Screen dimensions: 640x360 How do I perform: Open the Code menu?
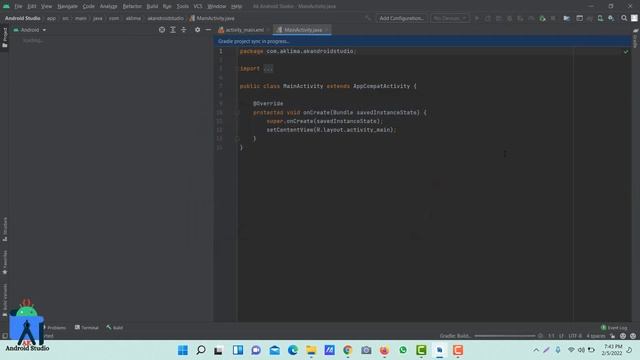click(88, 6)
